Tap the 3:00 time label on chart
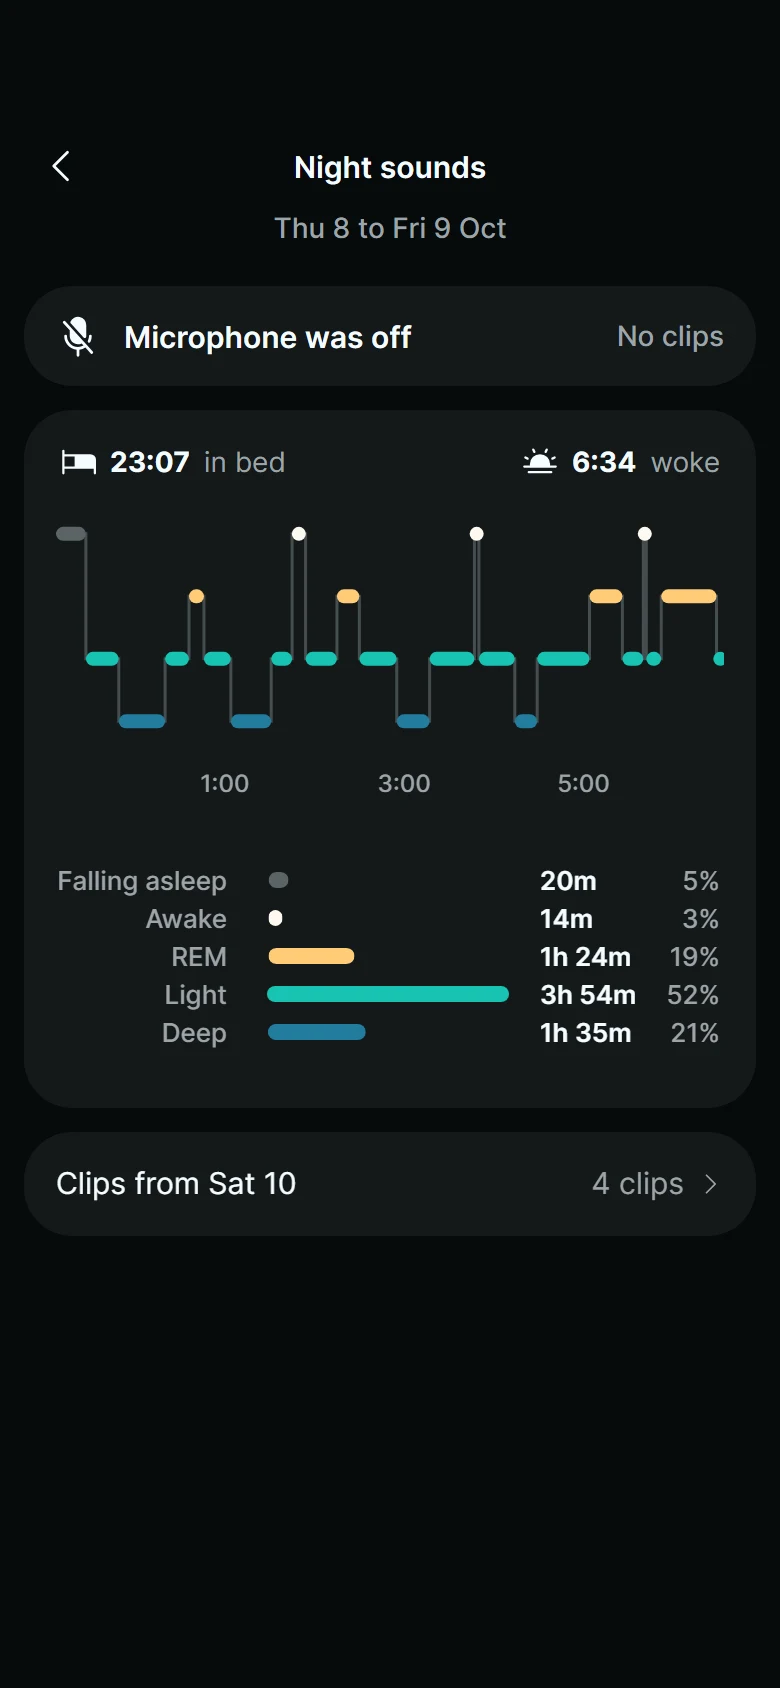The image size is (780, 1688). click(x=404, y=783)
